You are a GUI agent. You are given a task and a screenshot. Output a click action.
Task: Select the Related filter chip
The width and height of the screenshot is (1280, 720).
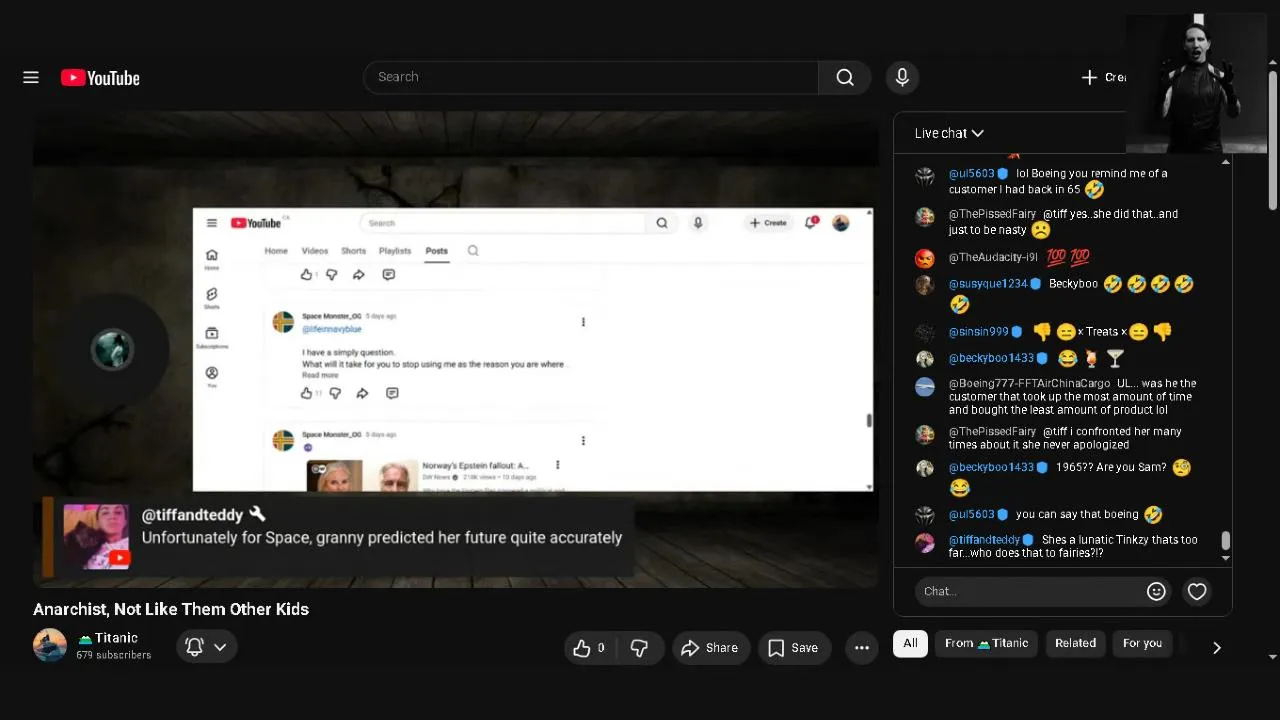[1075, 643]
